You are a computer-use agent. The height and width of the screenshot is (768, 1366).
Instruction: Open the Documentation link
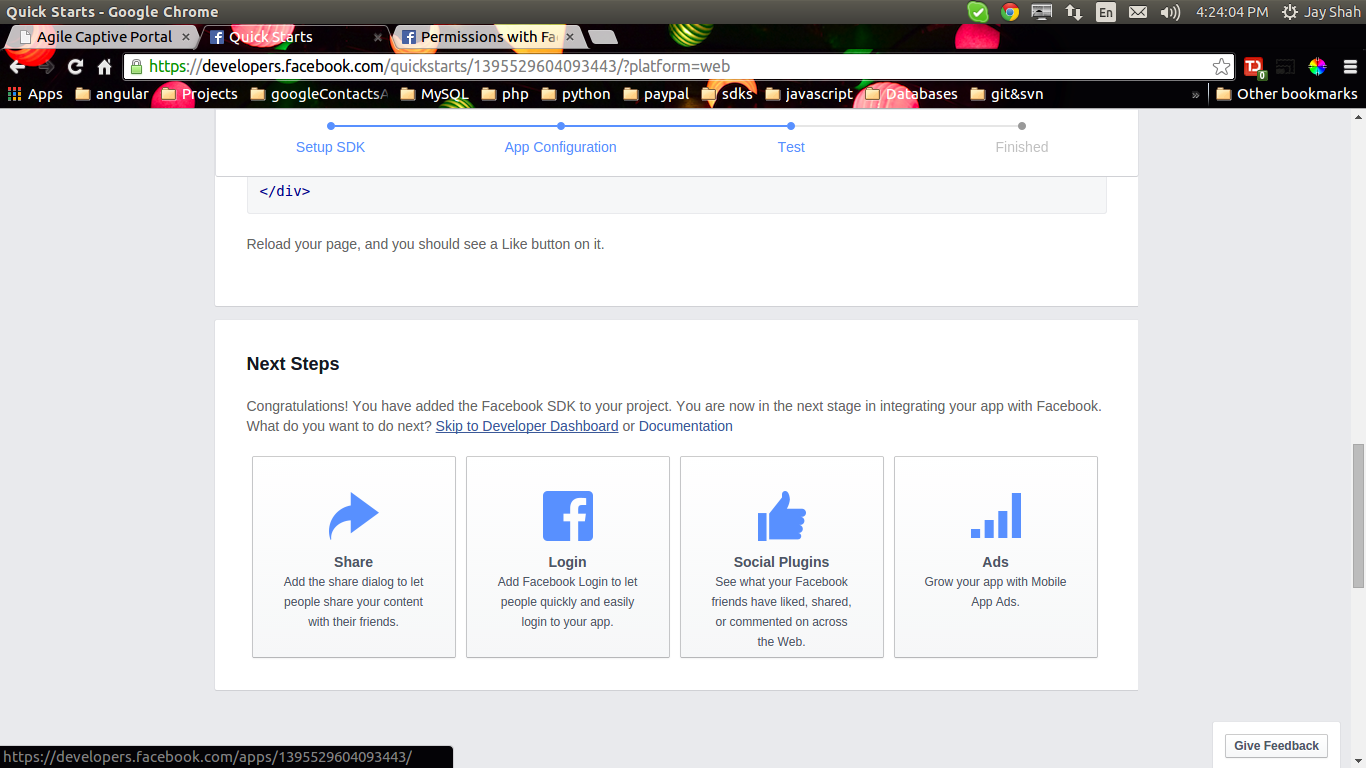pos(686,426)
